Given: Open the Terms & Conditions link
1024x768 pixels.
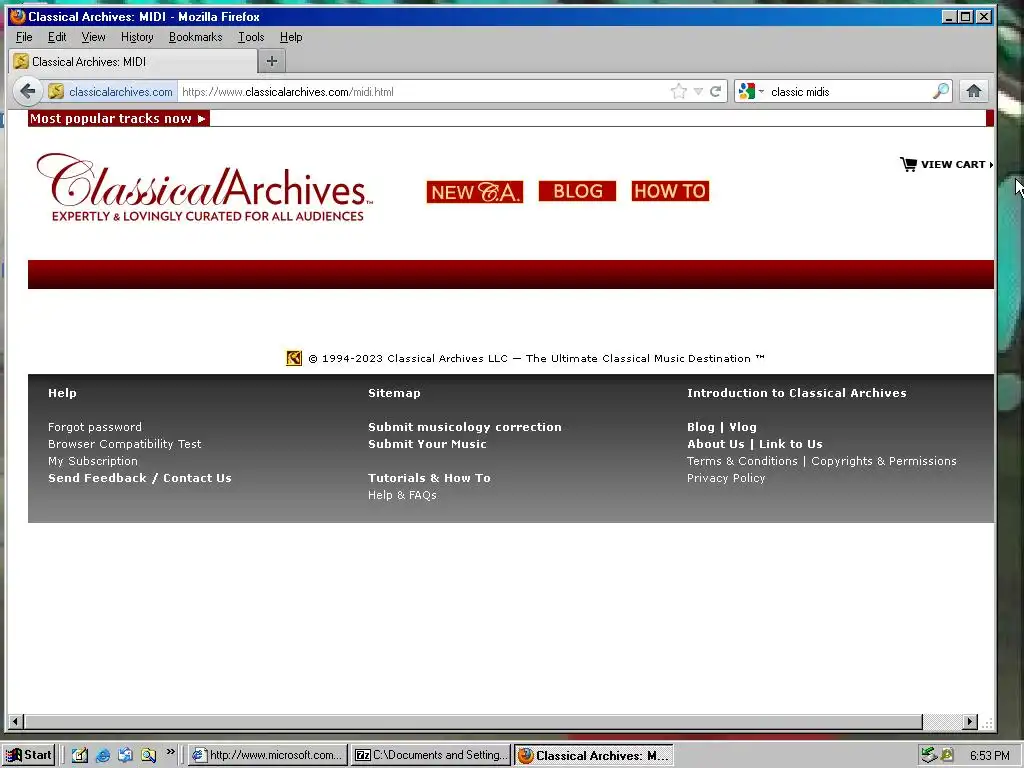Looking at the screenshot, I should (743, 461).
